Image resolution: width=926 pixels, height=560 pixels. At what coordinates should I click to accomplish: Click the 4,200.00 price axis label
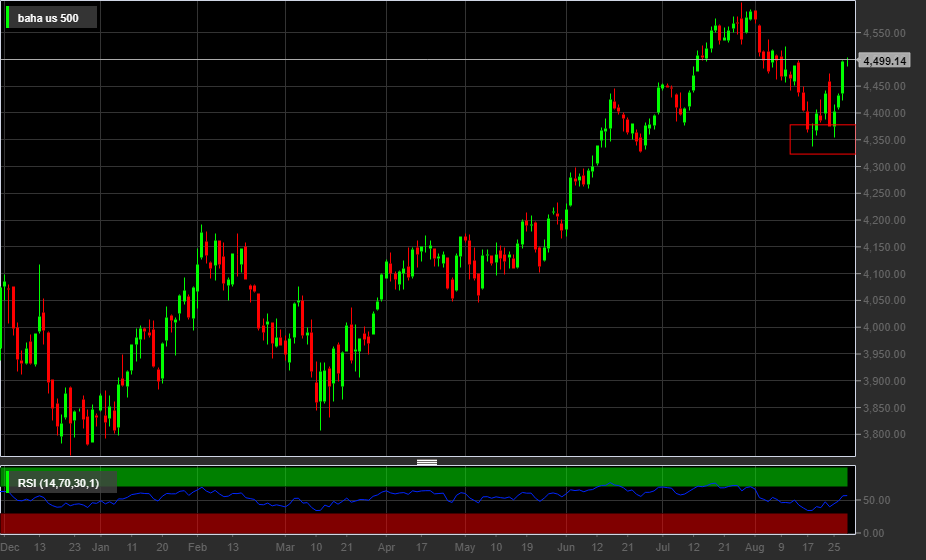(884, 220)
